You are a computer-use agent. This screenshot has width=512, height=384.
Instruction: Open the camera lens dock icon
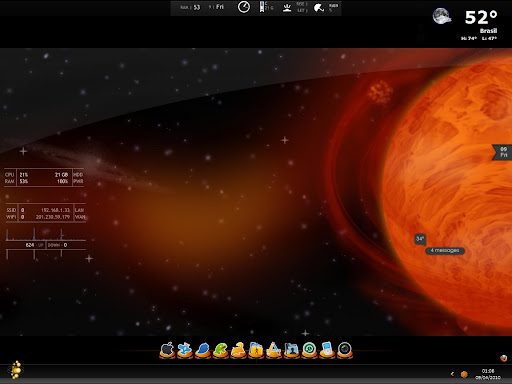pos(345,350)
